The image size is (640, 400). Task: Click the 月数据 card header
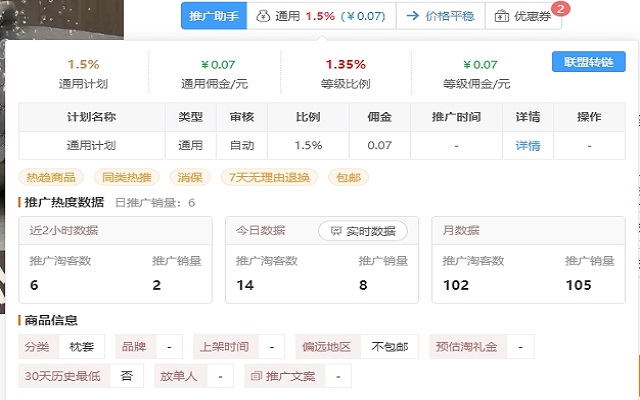(x=528, y=231)
